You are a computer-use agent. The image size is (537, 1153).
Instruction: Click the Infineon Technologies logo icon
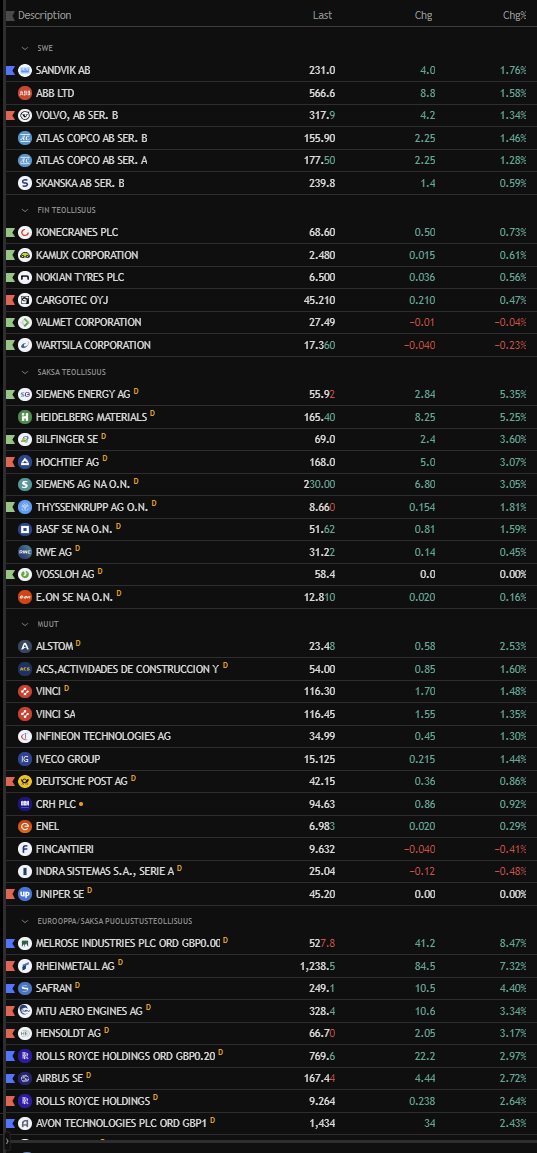pyautogui.click(x=24, y=736)
